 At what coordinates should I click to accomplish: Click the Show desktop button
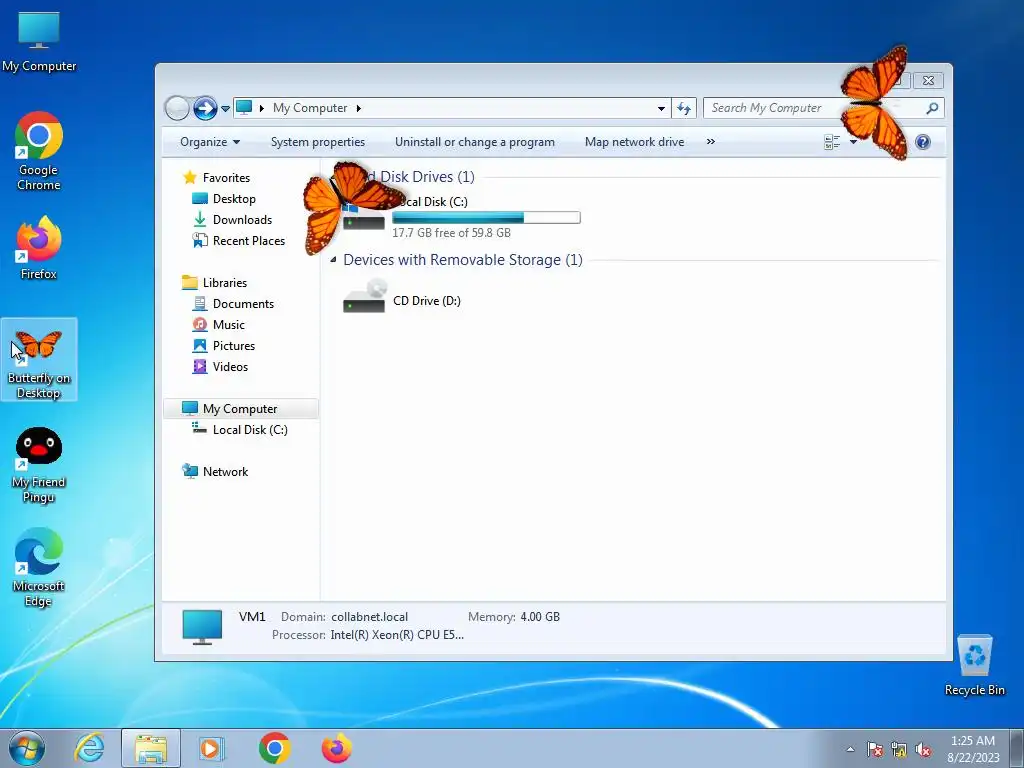click(x=1017, y=748)
